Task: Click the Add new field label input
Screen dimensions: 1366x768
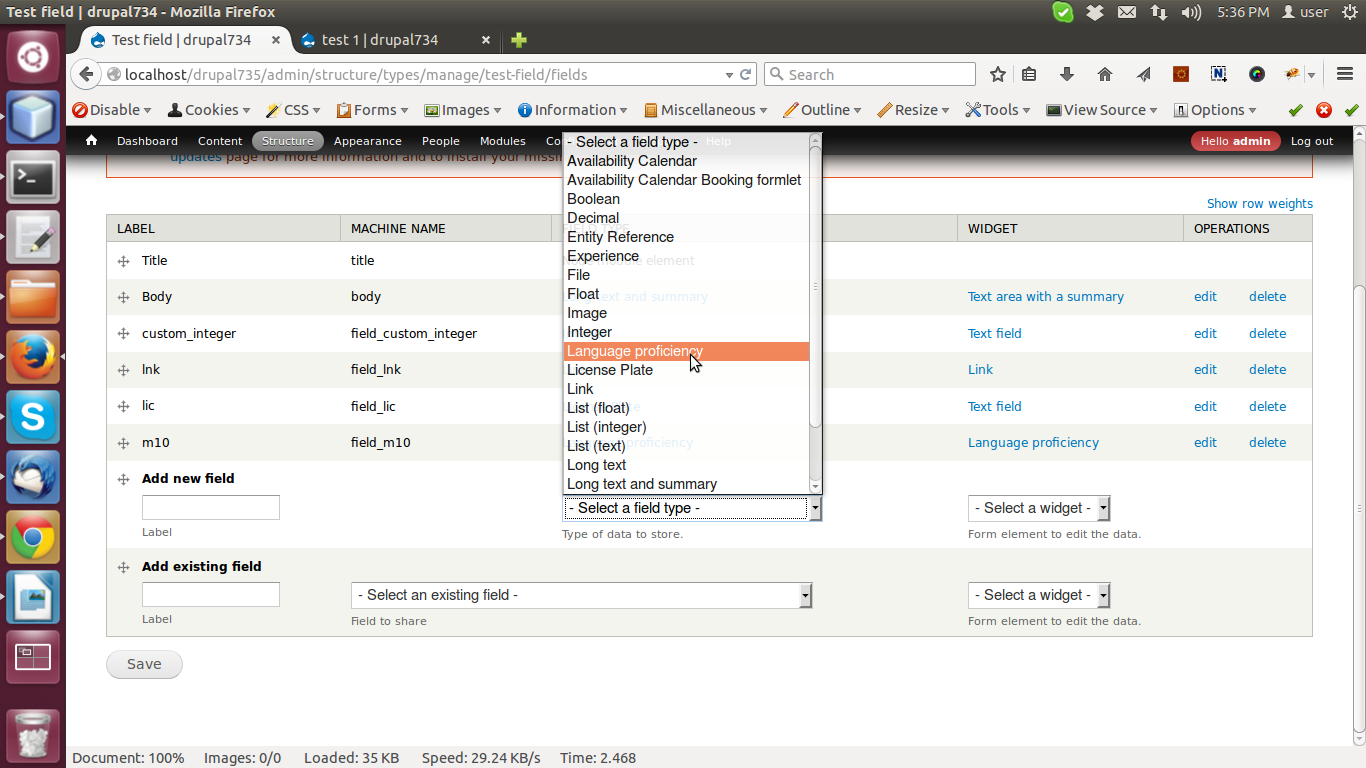Action: [x=211, y=507]
